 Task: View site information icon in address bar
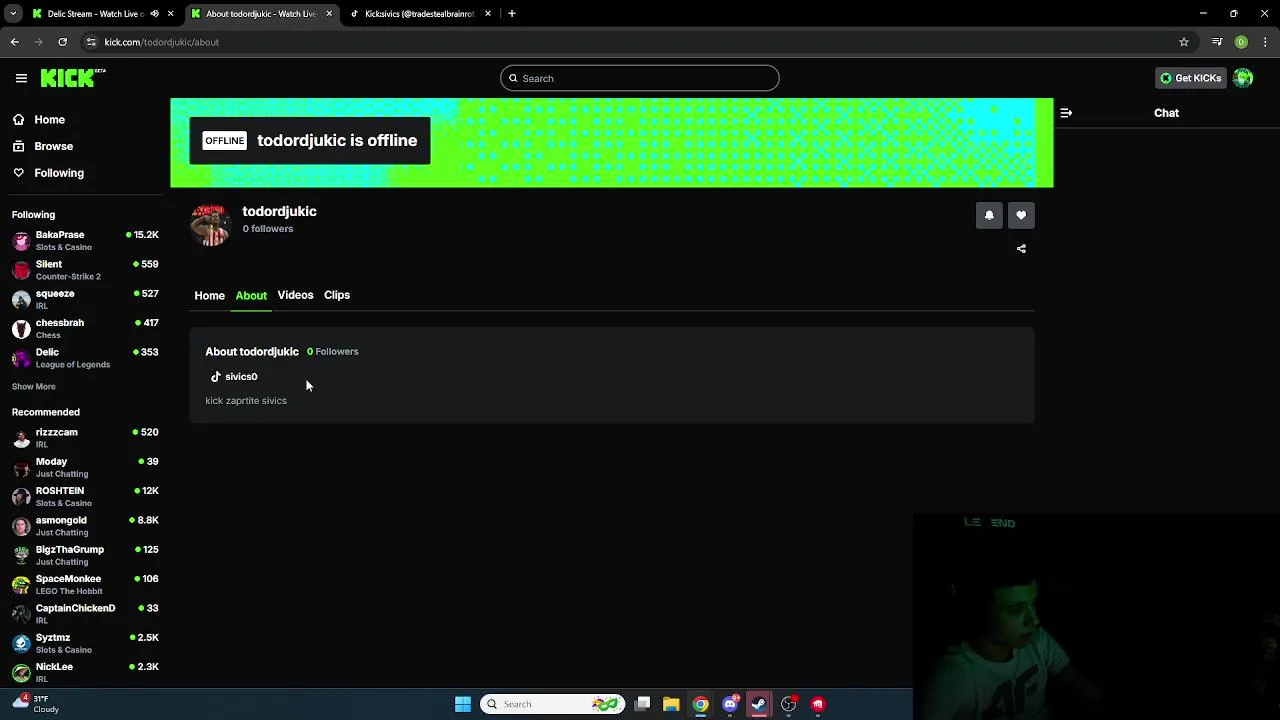tap(91, 42)
